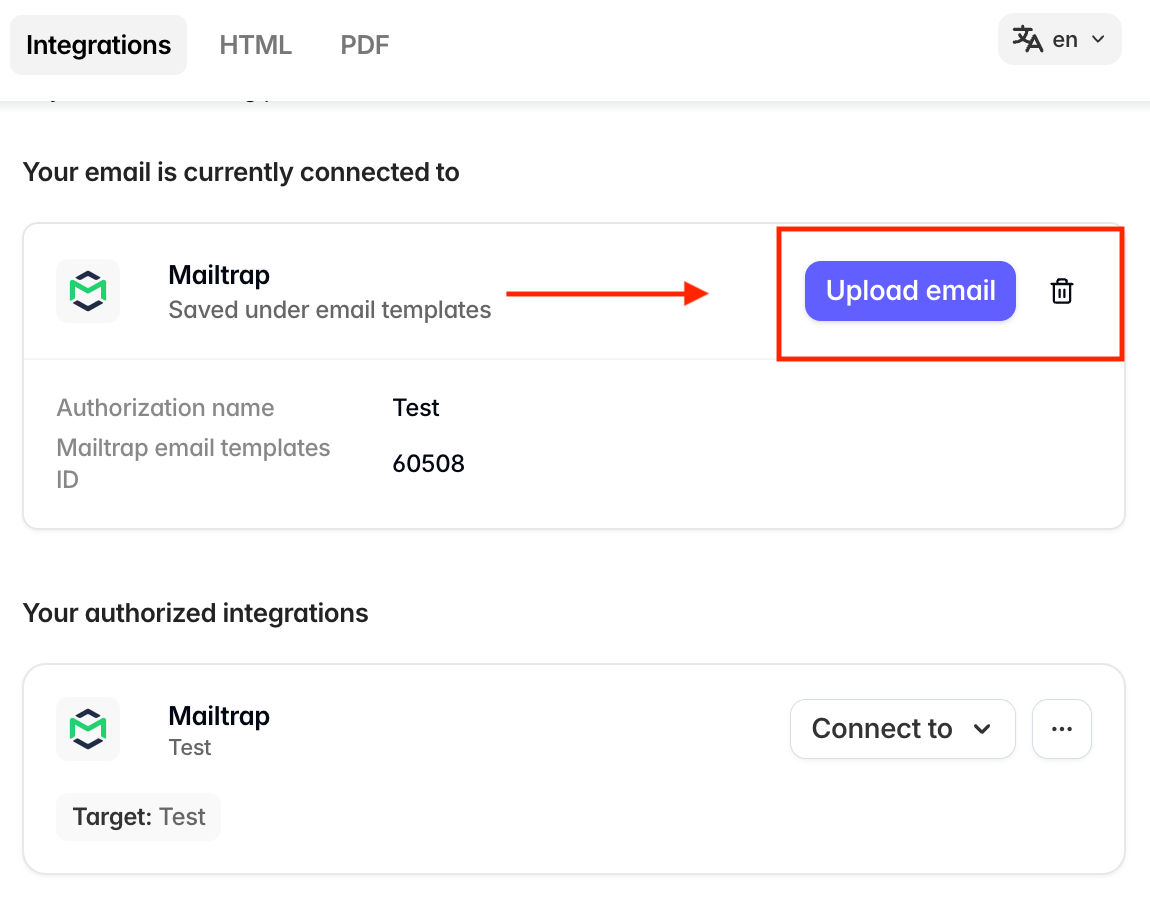Expand the Connect to dropdown
This screenshot has width=1150, height=914.
[902, 729]
